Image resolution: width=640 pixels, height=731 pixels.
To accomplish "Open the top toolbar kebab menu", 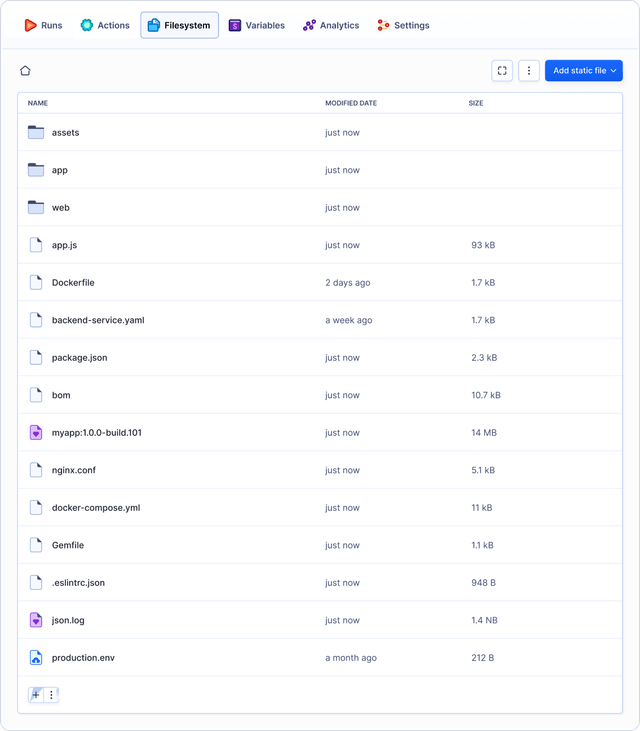I will pyautogui.click(x=529, y=71).
